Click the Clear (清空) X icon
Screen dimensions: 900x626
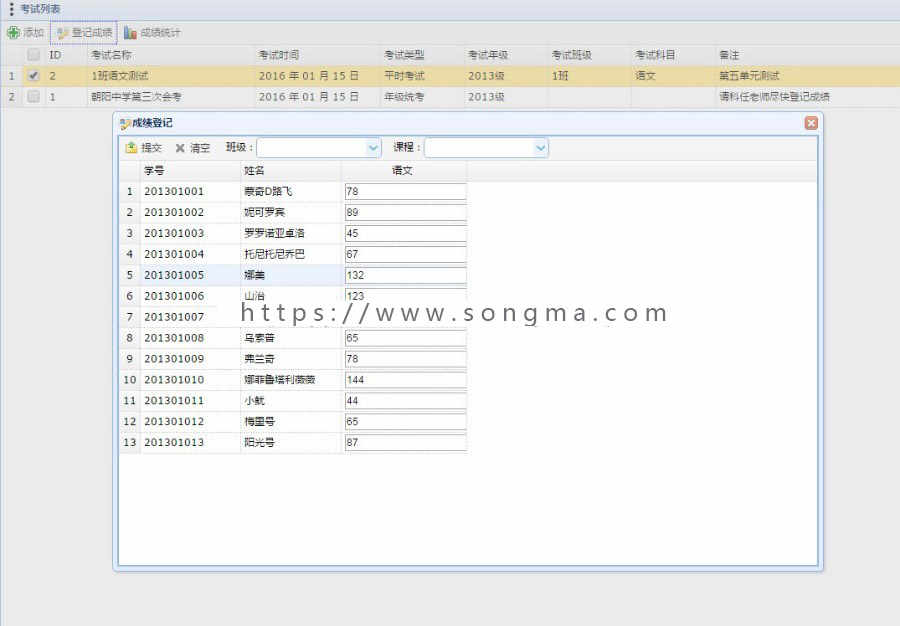tap(180, 148)
